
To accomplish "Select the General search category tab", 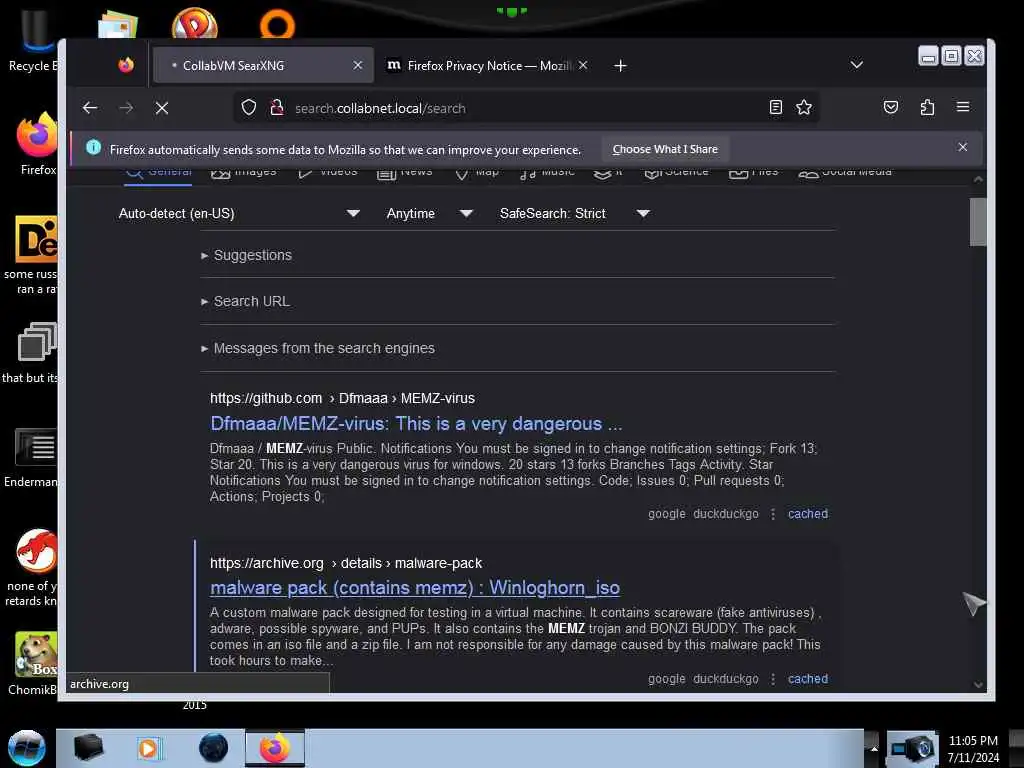I will click(x=158, y=172).
